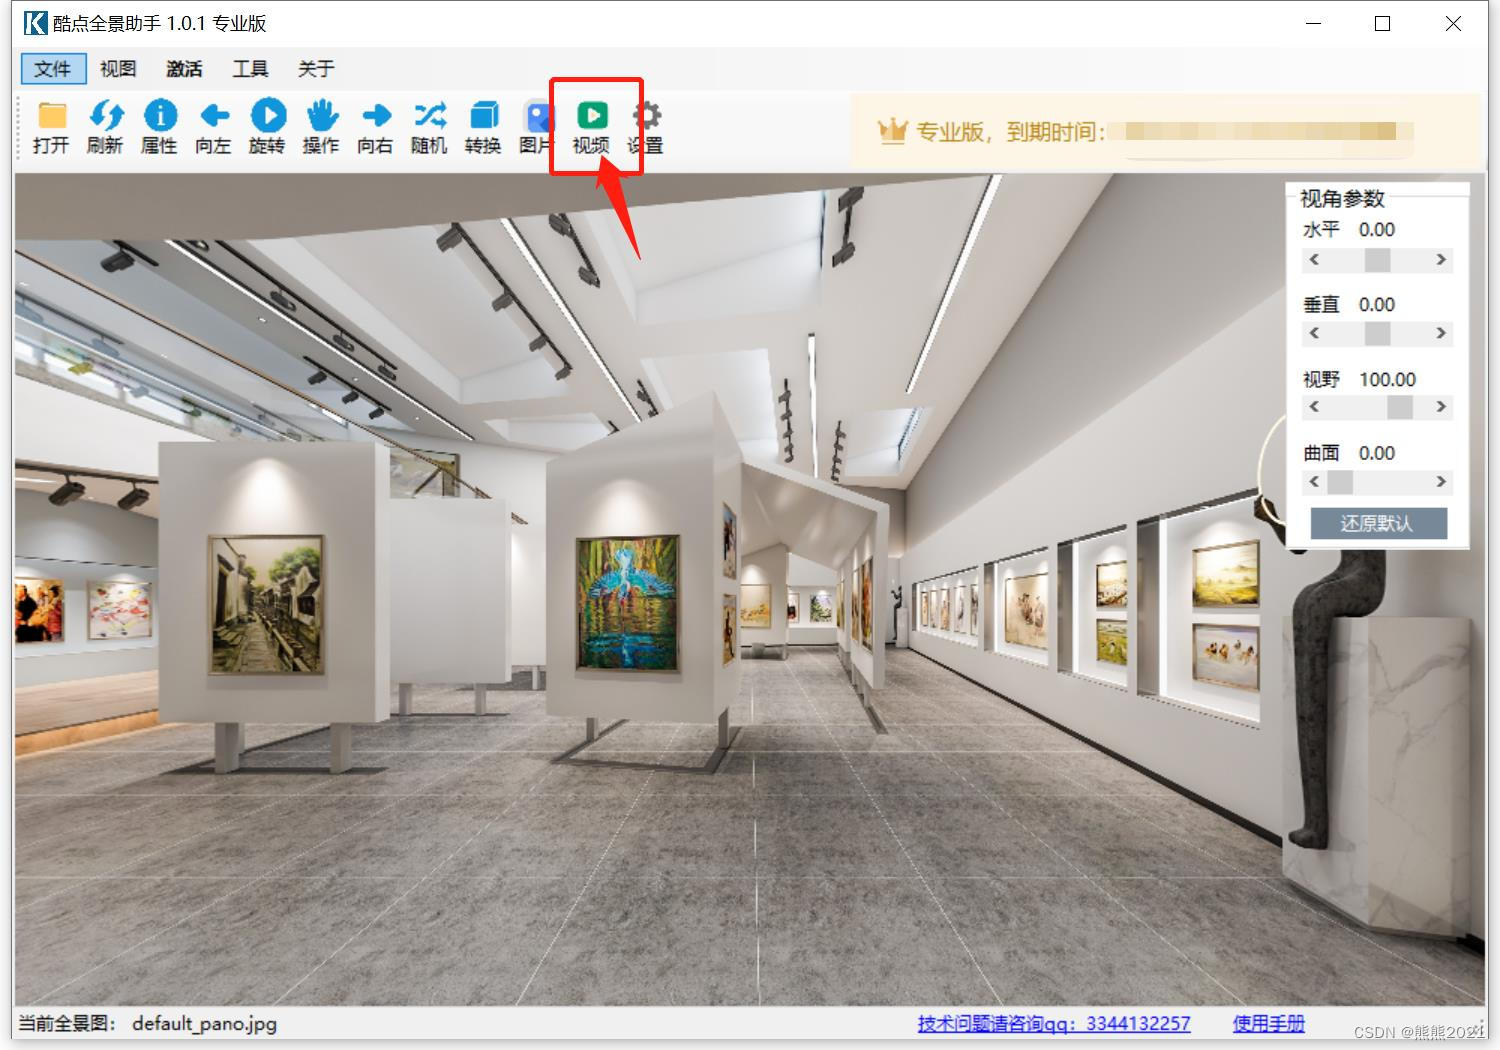1500x1050 pixels.
Task: Start auto 旋转 play icon
Action: (268, 117)
